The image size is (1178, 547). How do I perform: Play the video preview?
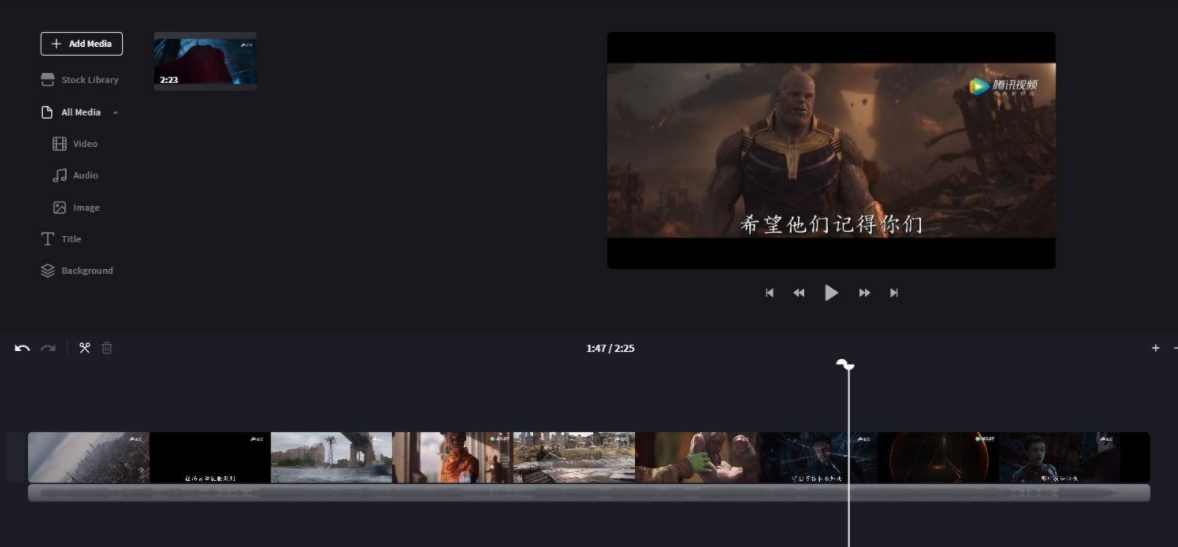[x=831, y=292]
